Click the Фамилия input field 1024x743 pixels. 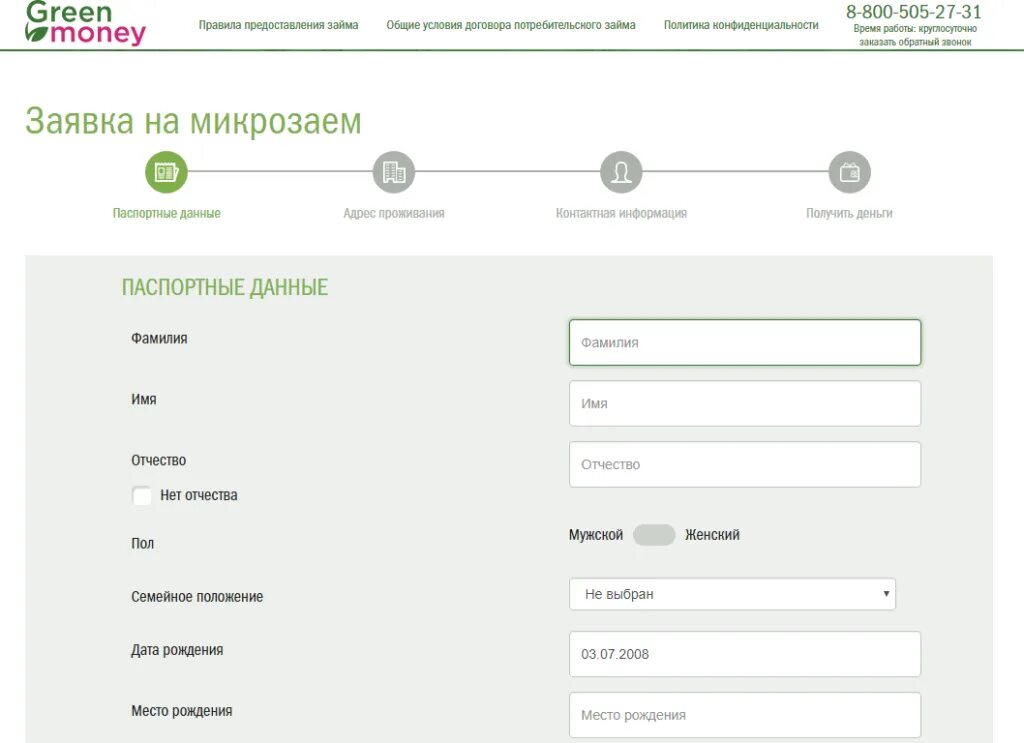[x=744, y=342]
